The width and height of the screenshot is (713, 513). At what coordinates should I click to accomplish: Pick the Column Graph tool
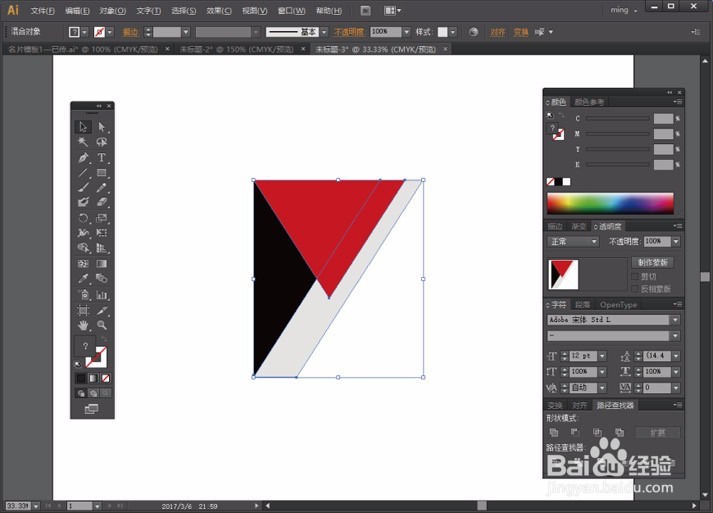click(x=101, y=295)
